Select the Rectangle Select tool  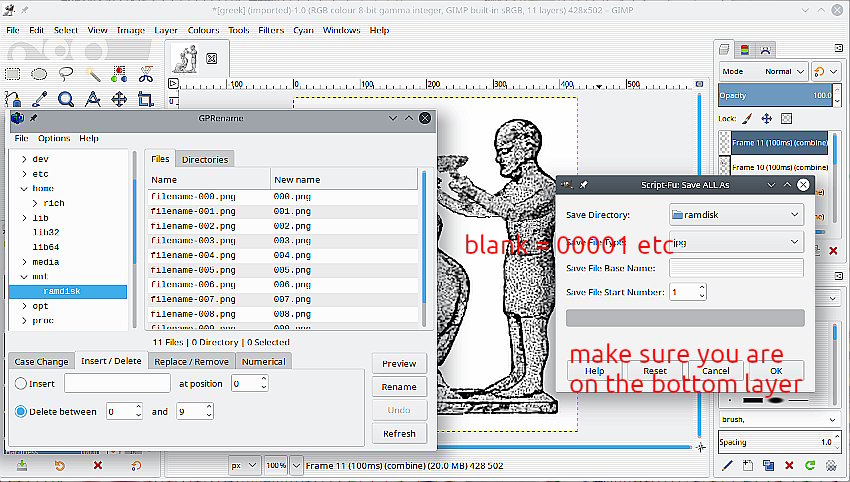12,74
